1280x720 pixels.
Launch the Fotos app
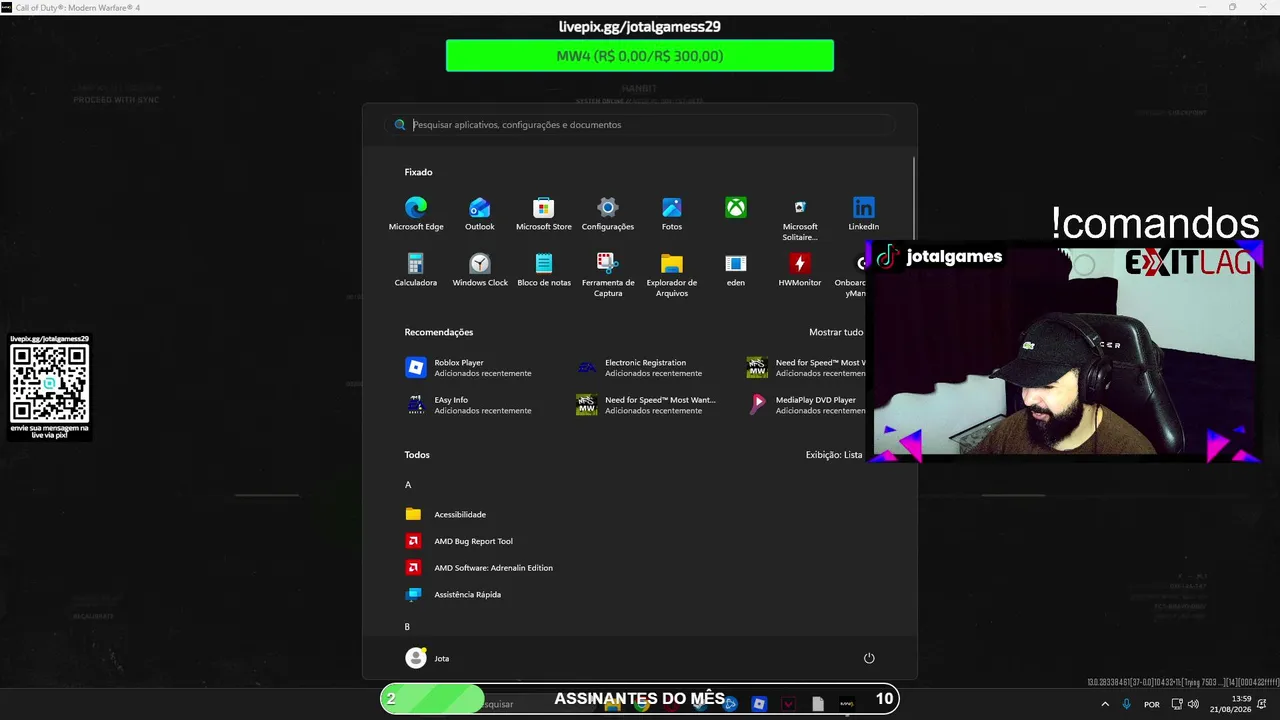point(672,213)
